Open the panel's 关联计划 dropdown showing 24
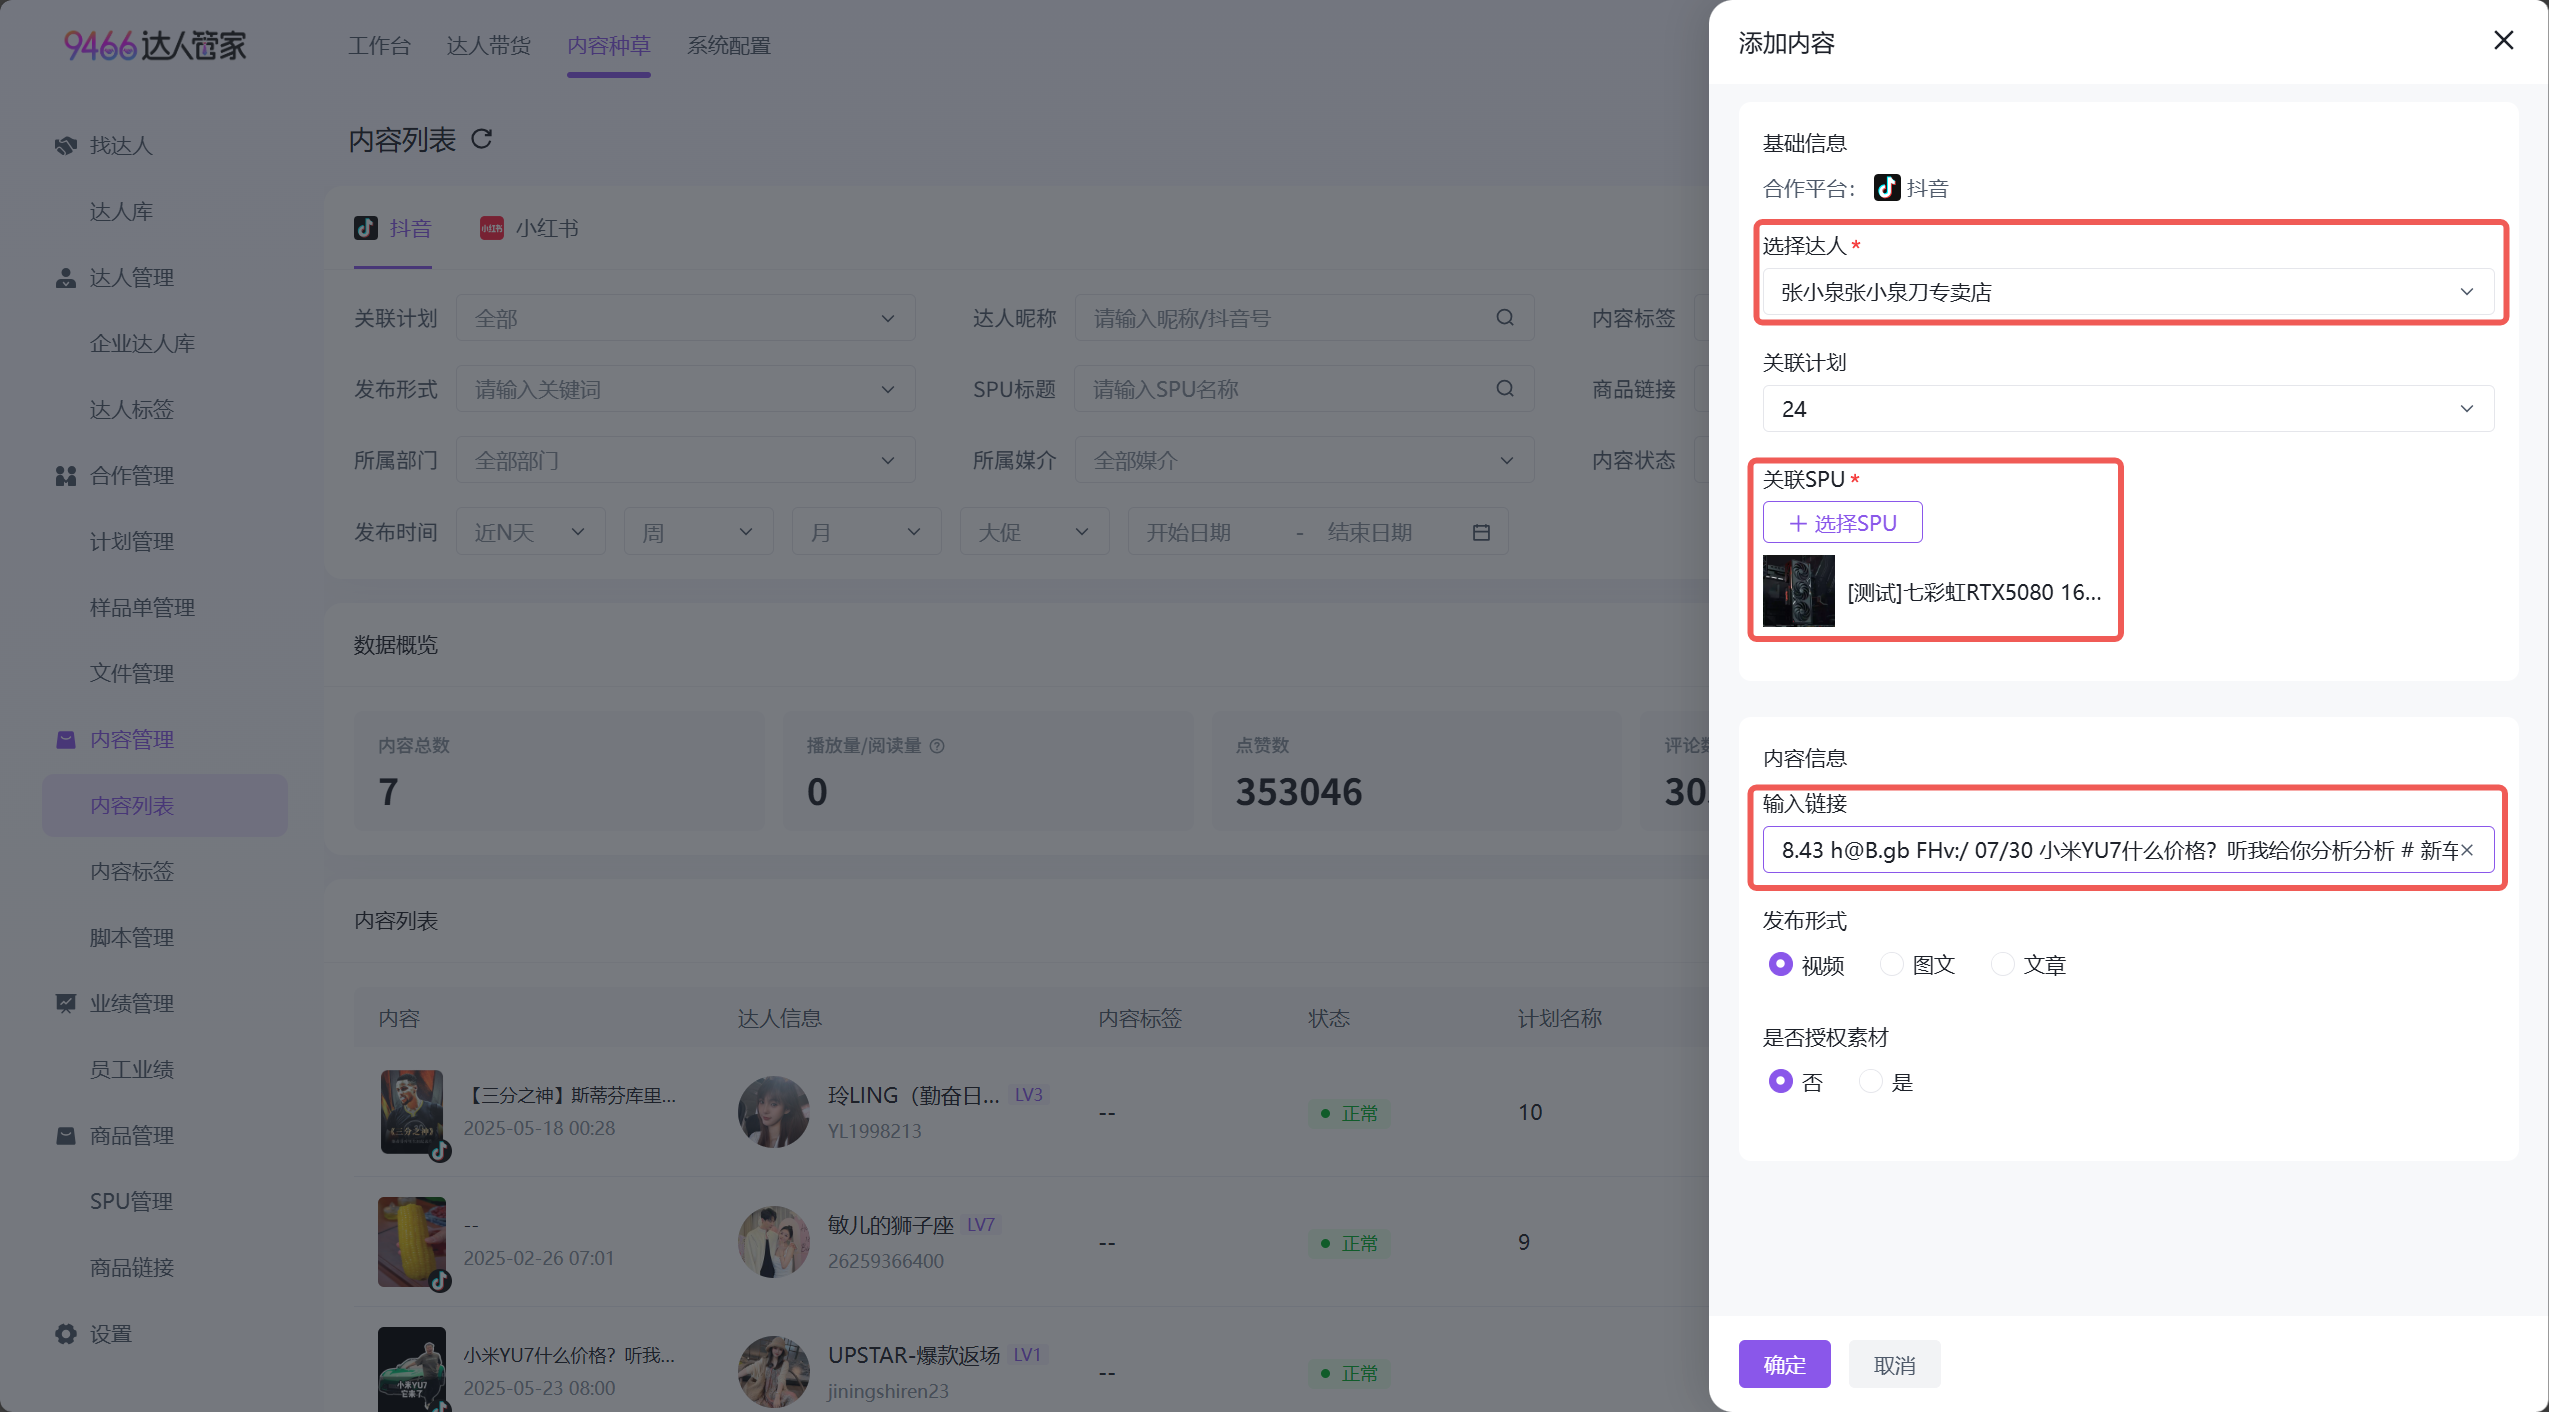This screenshot has height=1412, width=2549. [x=2128, y=409]
